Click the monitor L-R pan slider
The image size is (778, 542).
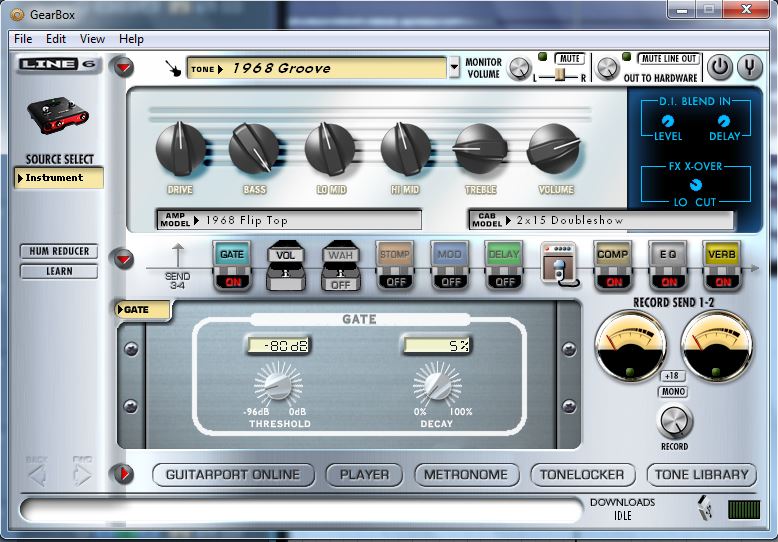[560, 76]
